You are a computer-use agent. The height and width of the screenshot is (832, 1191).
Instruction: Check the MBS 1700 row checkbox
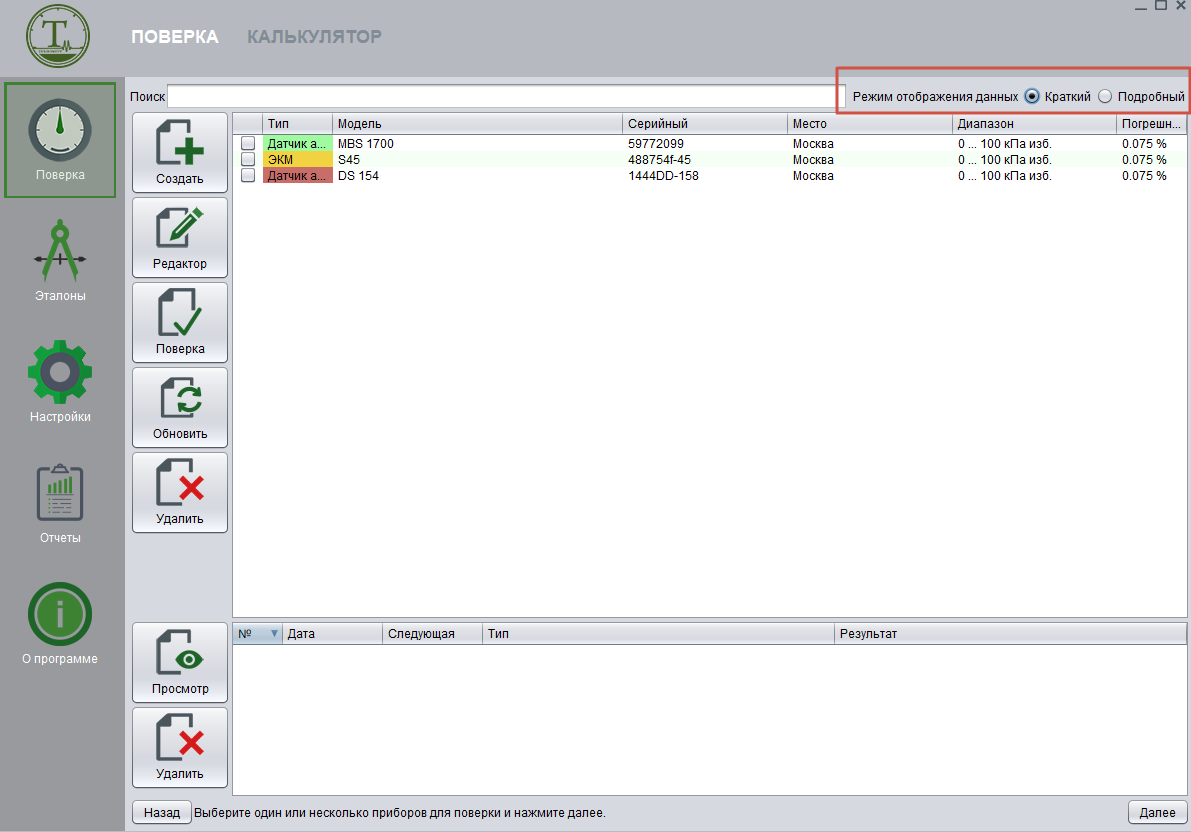248,144
